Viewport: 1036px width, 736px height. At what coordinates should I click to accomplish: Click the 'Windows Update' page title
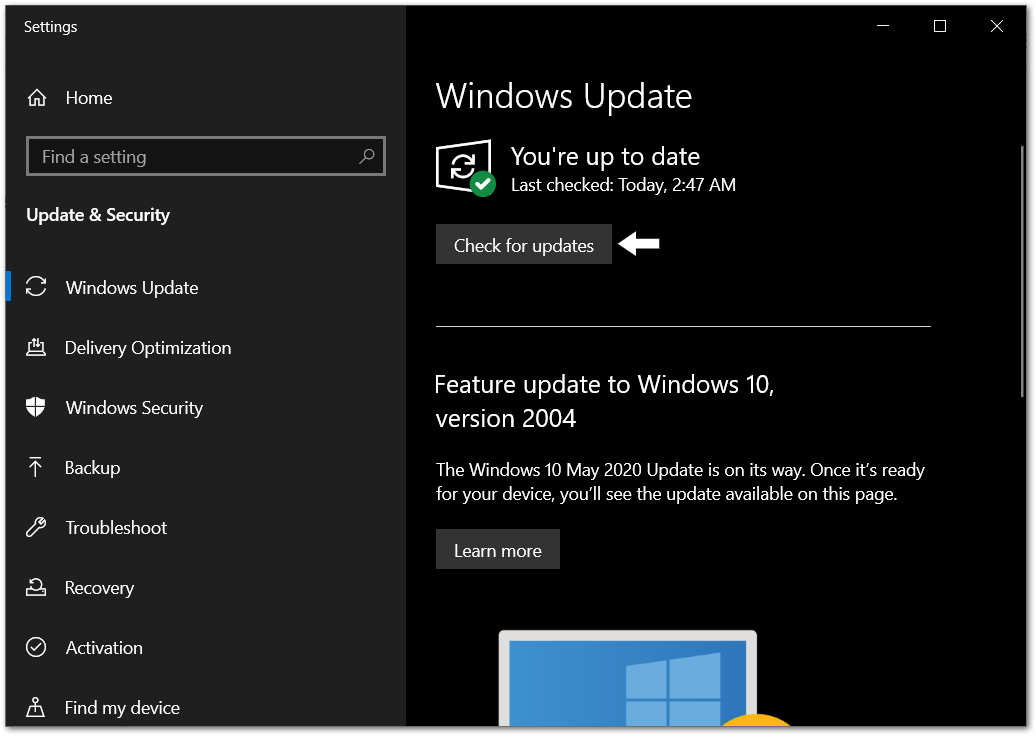point(564,96)
